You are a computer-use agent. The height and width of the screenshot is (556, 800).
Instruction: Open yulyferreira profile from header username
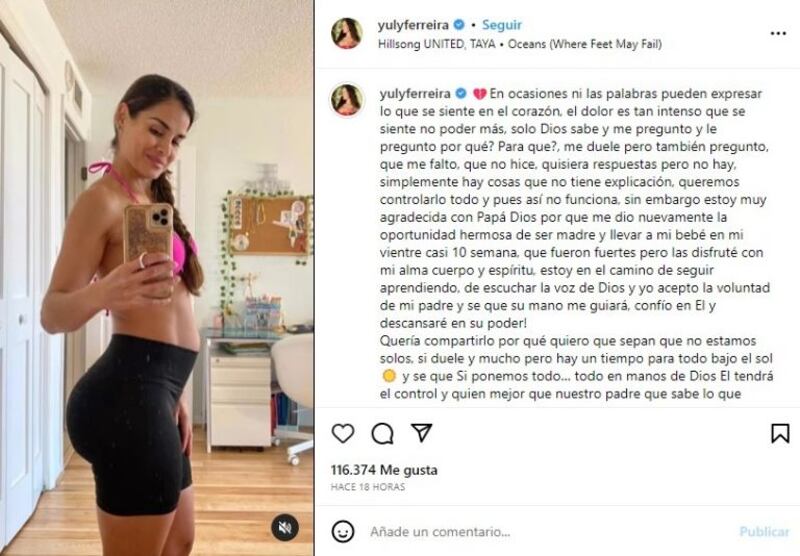[x=413, y=24]
